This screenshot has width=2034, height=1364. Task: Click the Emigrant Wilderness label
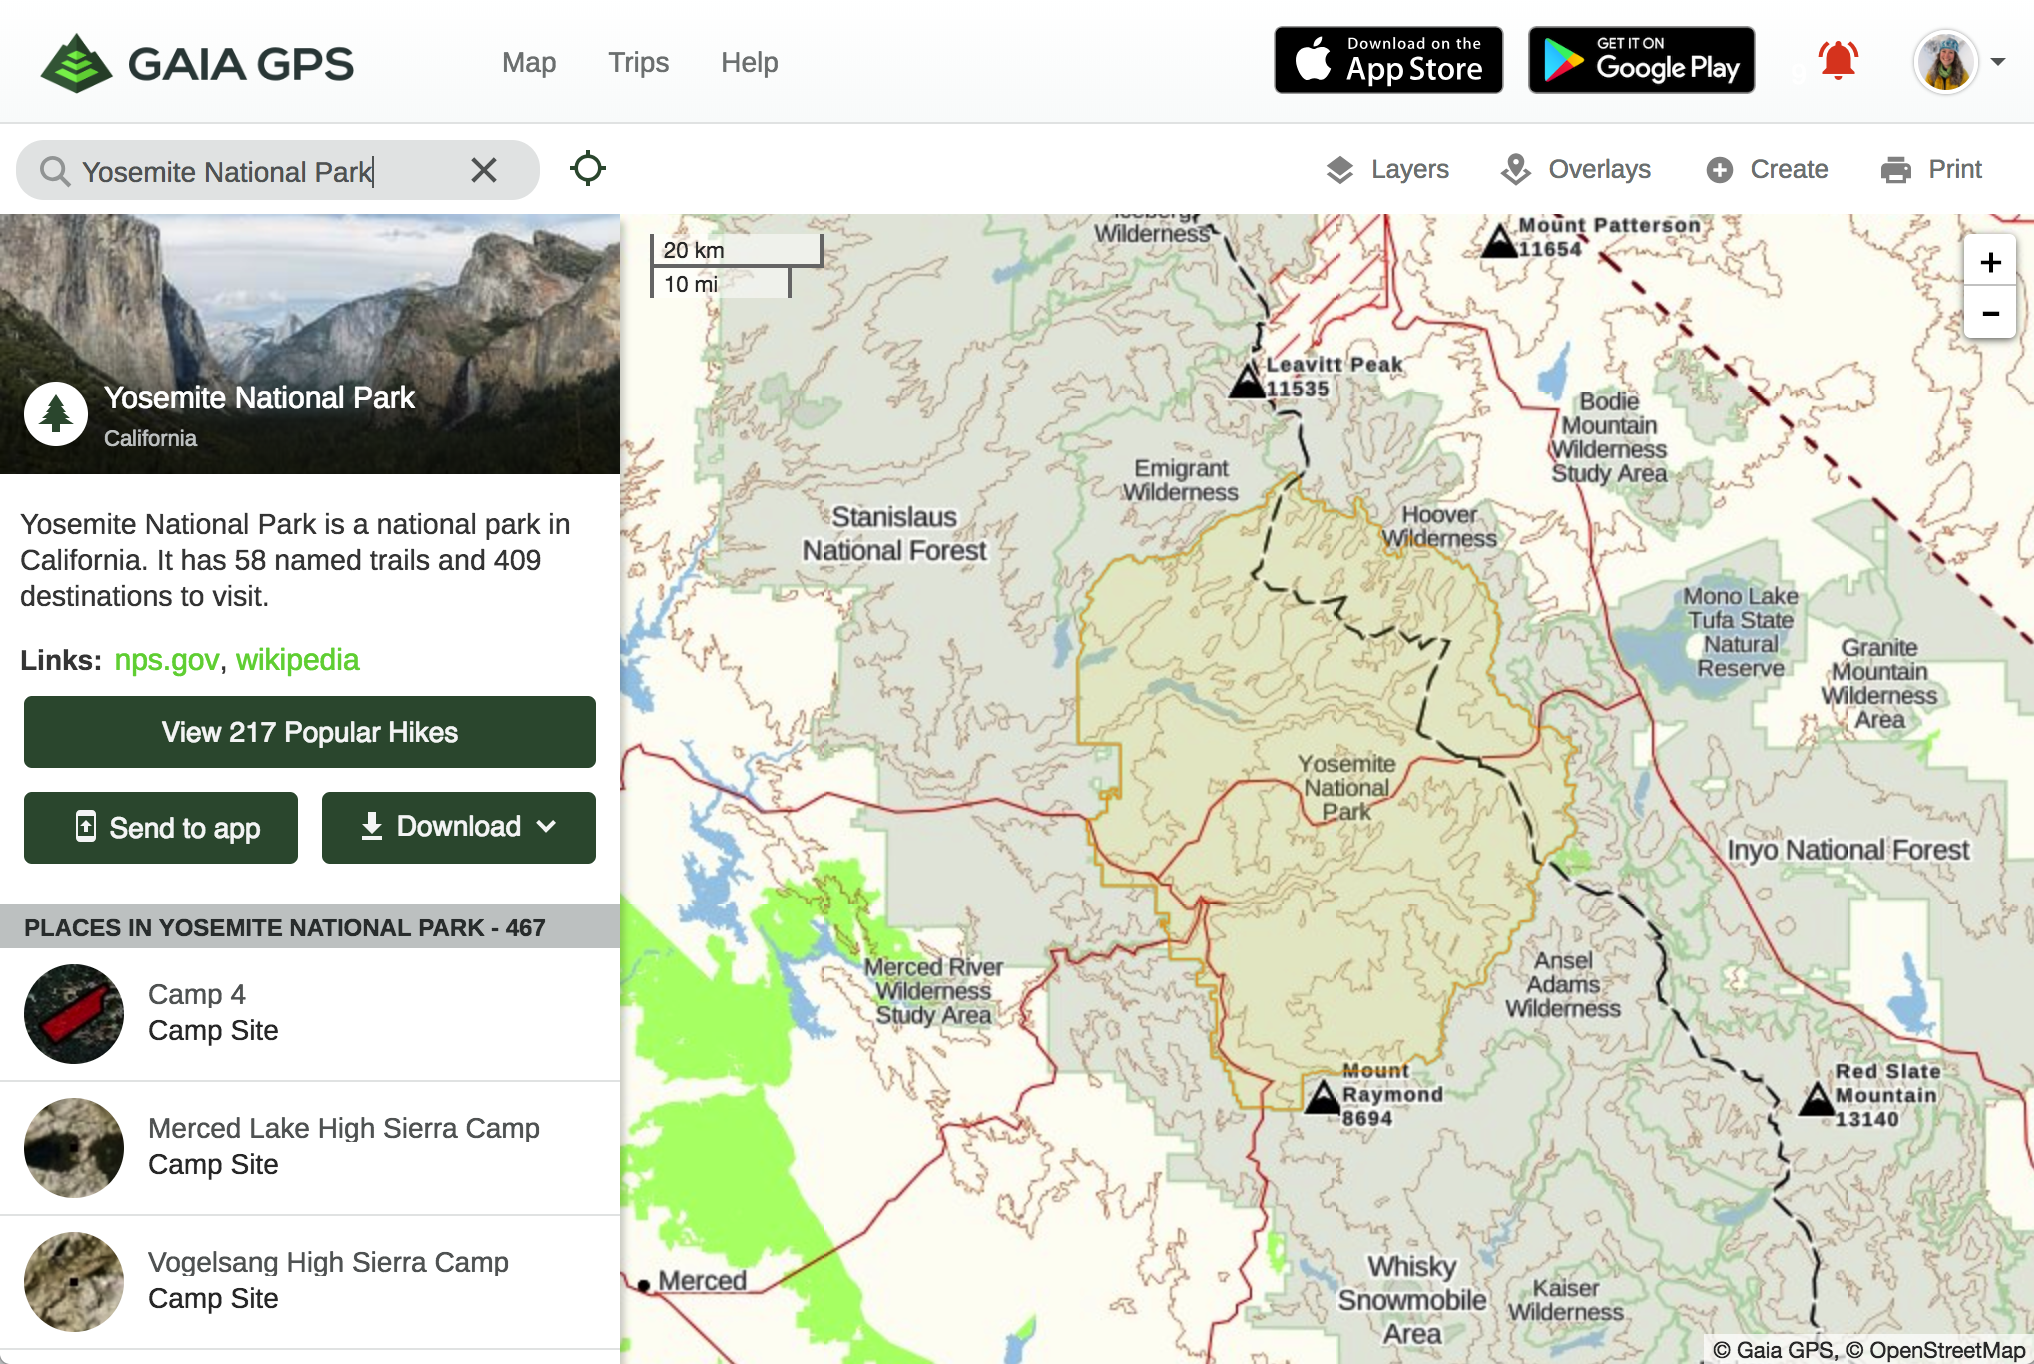[x=1181, y=480]
